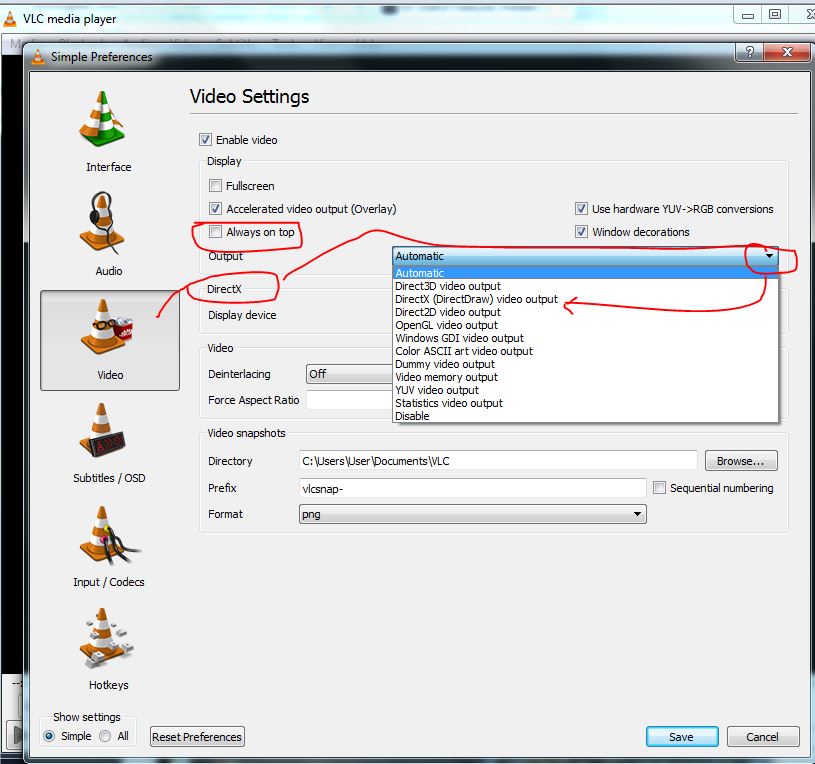Click the Force Aspect Ratio input field

pos(349,400)
